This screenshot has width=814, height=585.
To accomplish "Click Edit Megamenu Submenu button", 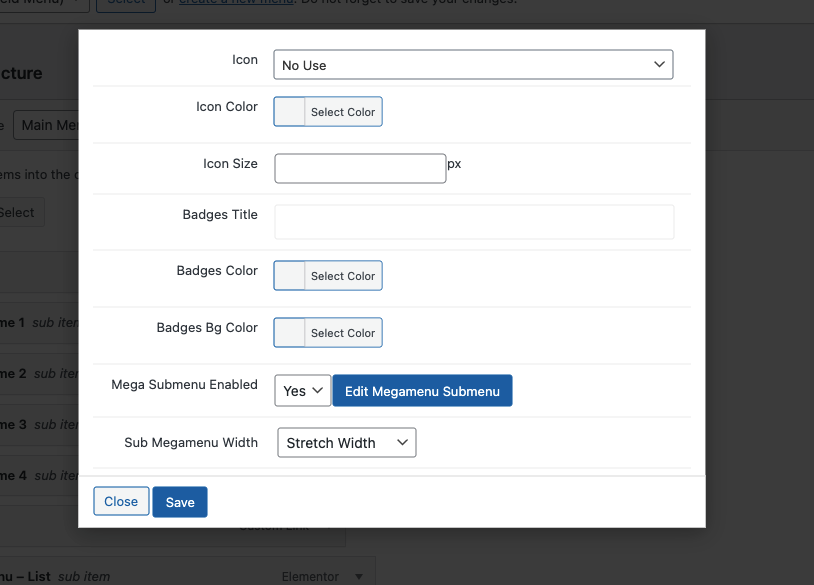I will pyautogui.click(x=422, y=391).
